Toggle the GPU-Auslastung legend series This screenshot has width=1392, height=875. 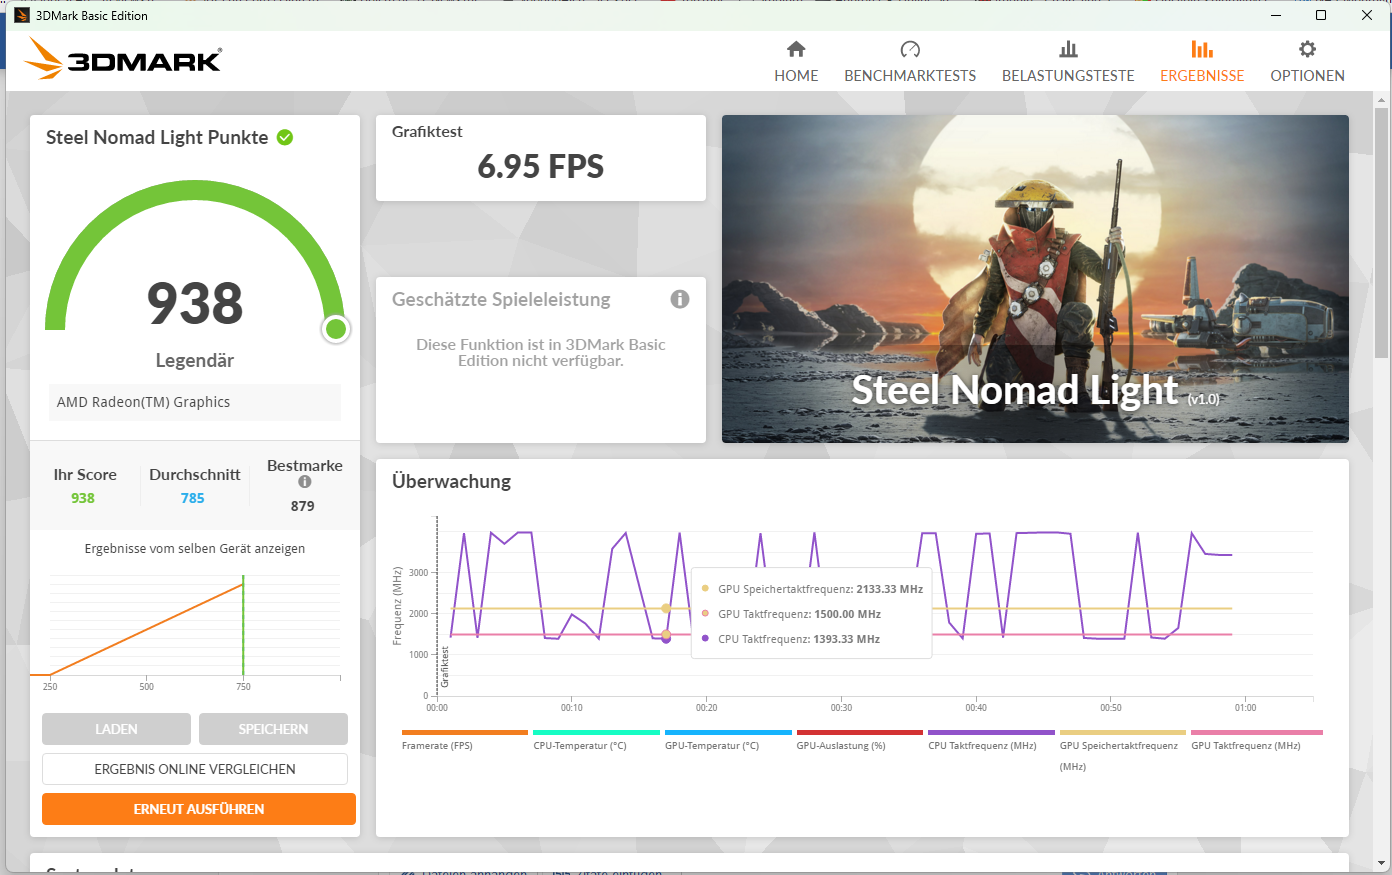(859, 740)
